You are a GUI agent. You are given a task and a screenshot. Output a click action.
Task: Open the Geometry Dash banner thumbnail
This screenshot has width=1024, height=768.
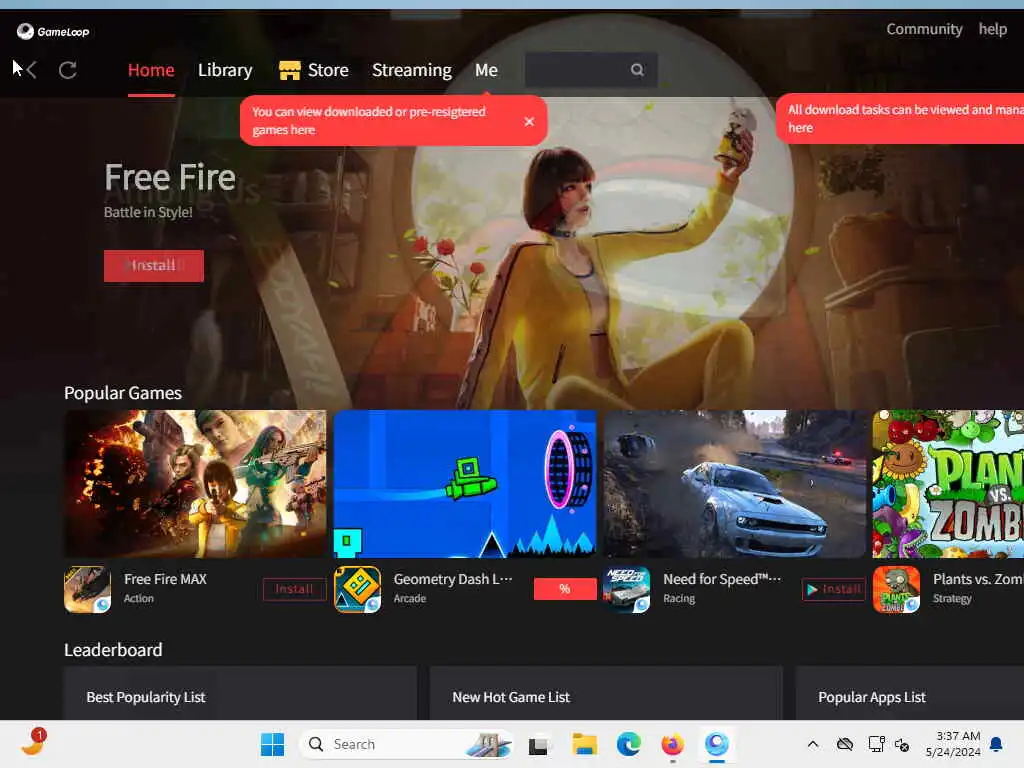click(x=465, y=484)
